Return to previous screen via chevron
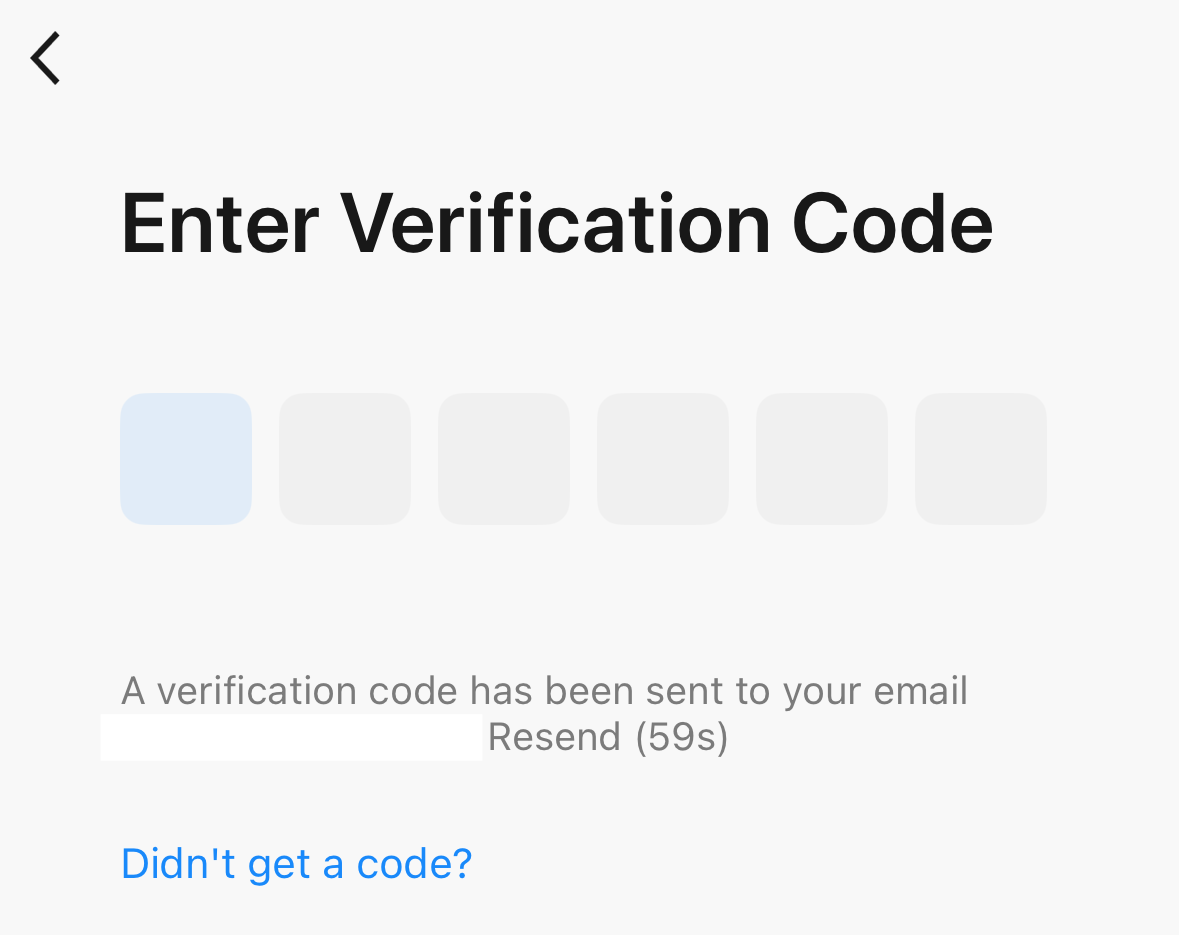This screenshot has height=935, width=1179. [46, 58]
